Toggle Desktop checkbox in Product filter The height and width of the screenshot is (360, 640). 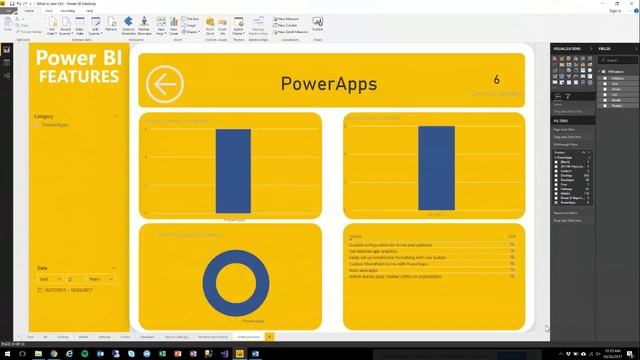[x=556, y=176]
